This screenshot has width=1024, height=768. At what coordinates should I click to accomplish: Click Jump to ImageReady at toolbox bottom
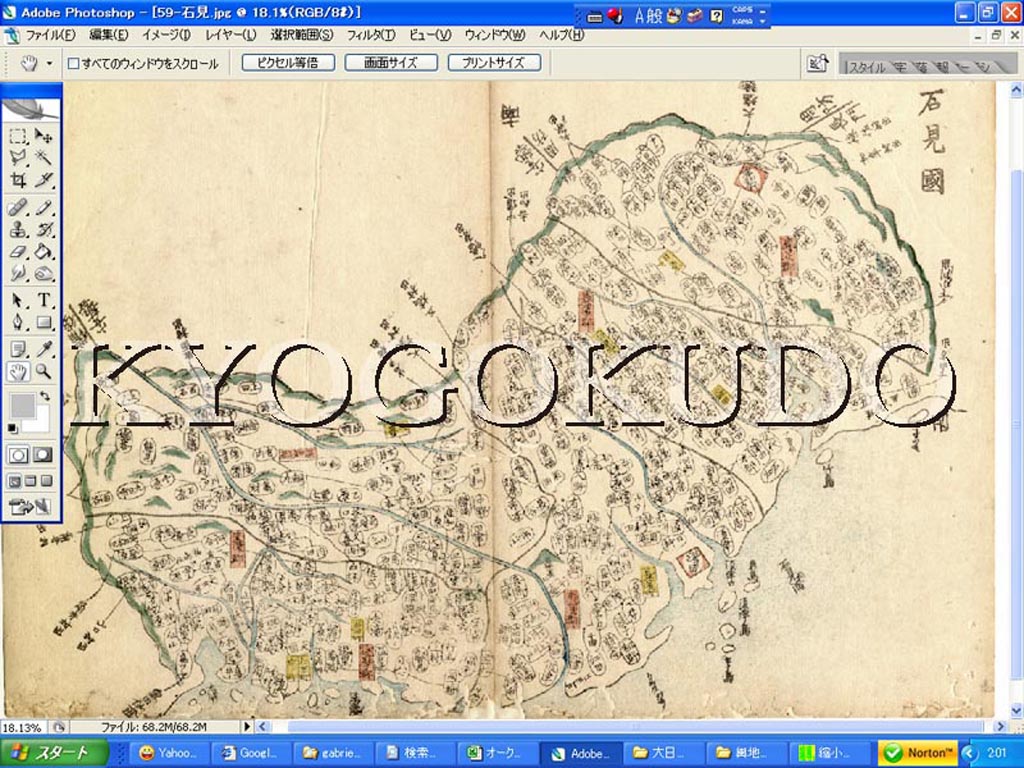coord(30,506)
